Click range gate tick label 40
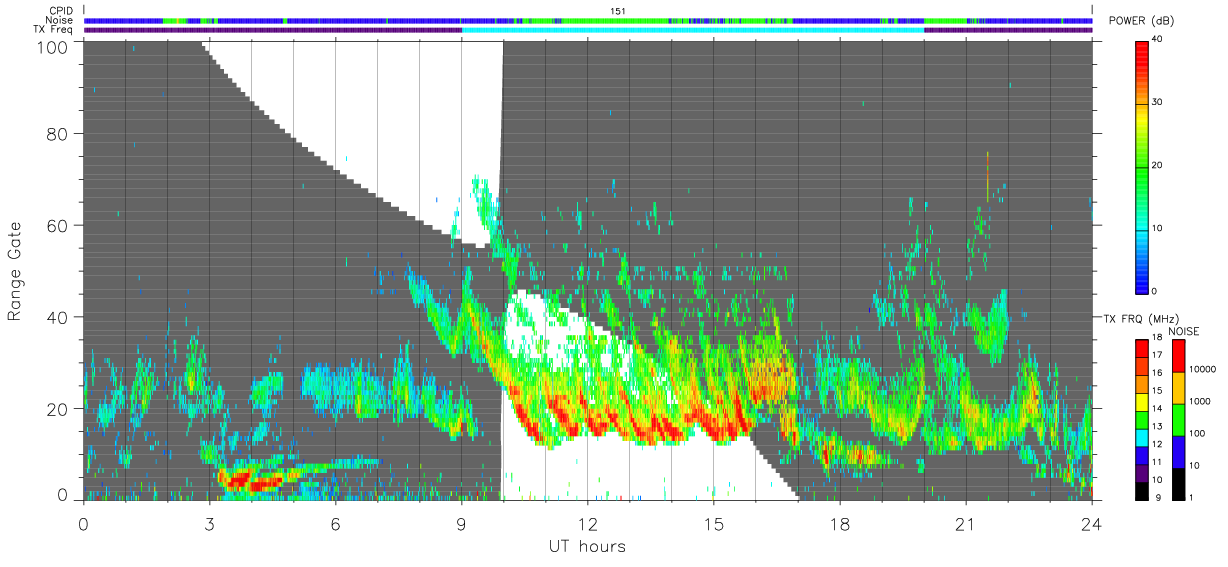1228x567 pixels. coord(58,317)
